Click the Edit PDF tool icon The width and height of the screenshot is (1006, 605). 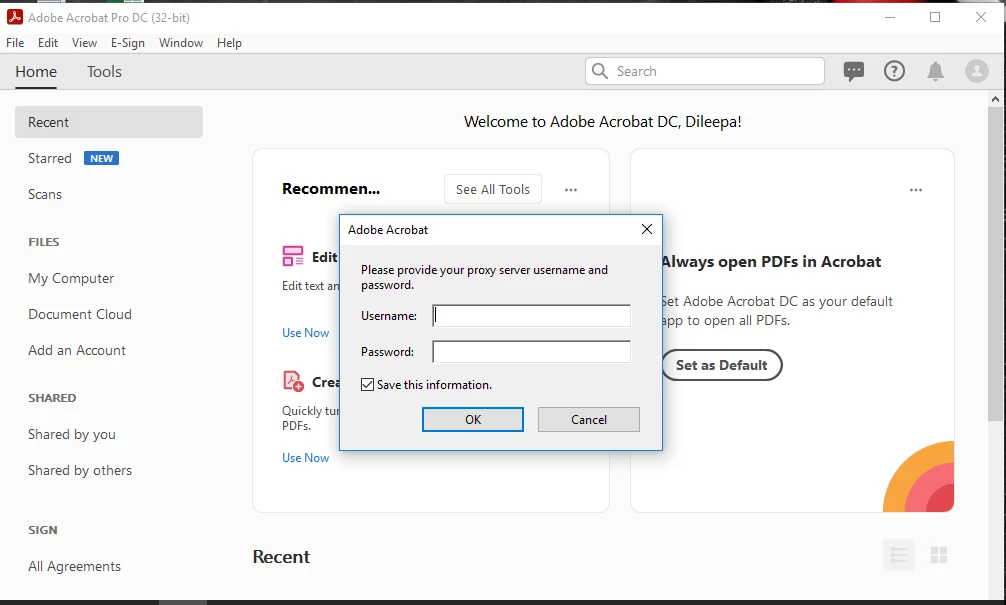point(293,256)
